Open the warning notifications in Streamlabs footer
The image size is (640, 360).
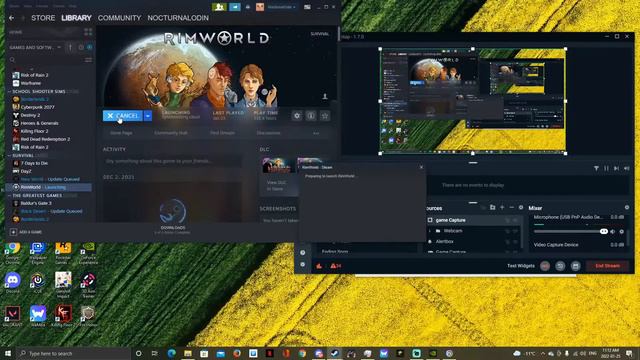pyautogui.click(x=336, y=266)
